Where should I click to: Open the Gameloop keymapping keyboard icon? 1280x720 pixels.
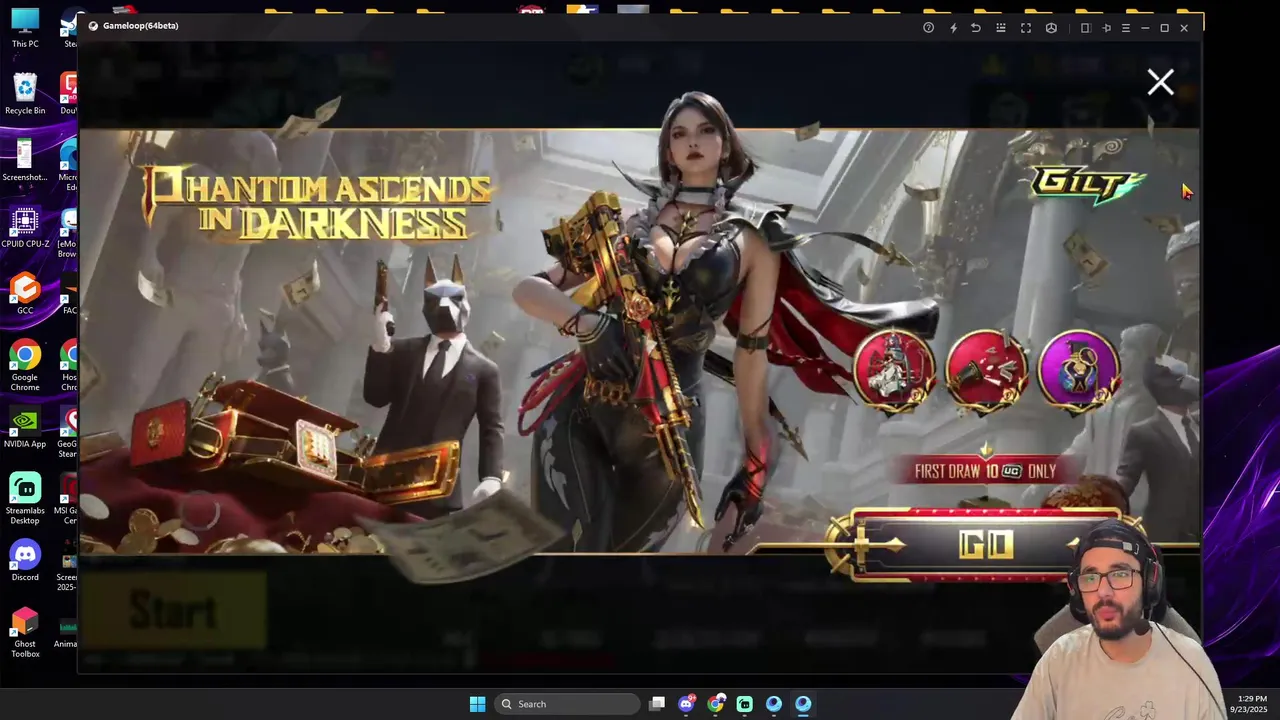click(1001, 28)
